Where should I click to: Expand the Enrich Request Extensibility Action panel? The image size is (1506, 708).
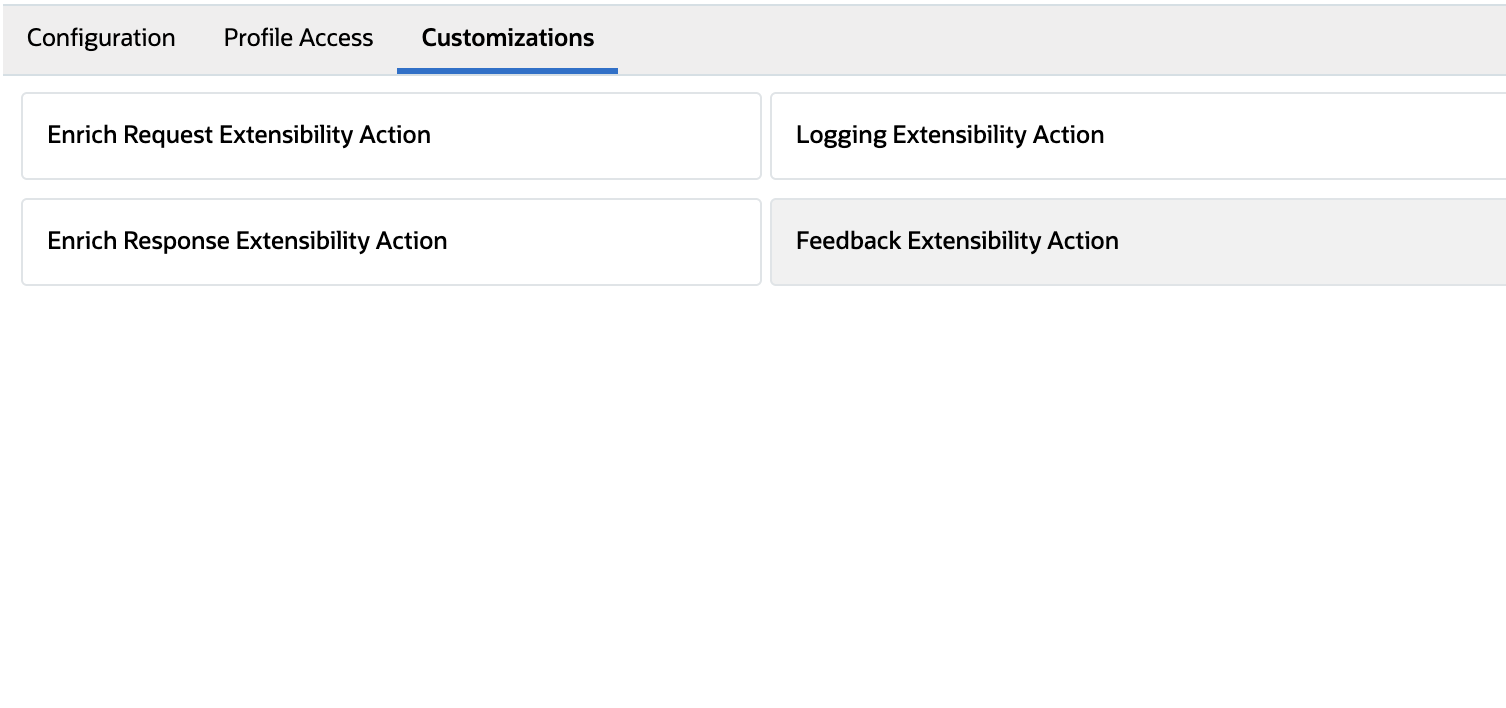pyautogui.click(x=390, y=135)
